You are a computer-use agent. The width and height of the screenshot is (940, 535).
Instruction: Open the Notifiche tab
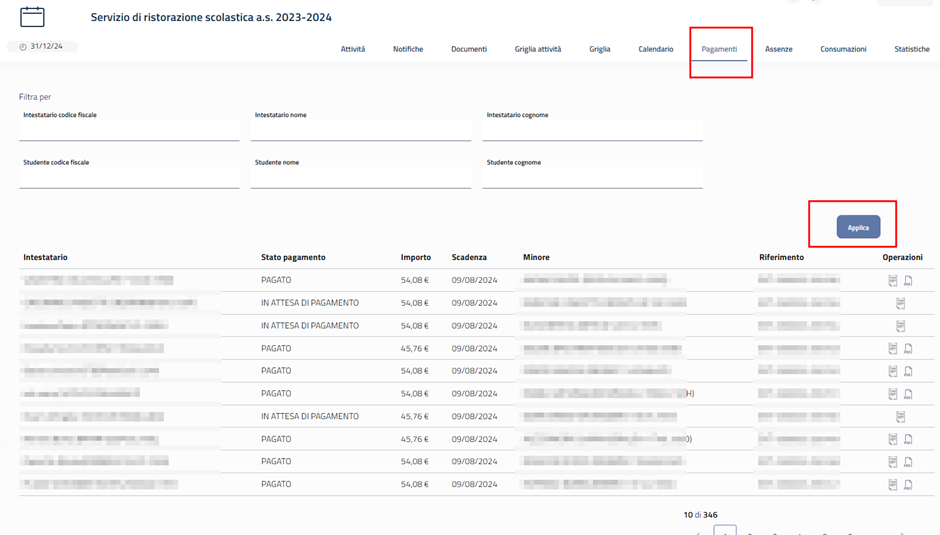click(x=408, y=49)
